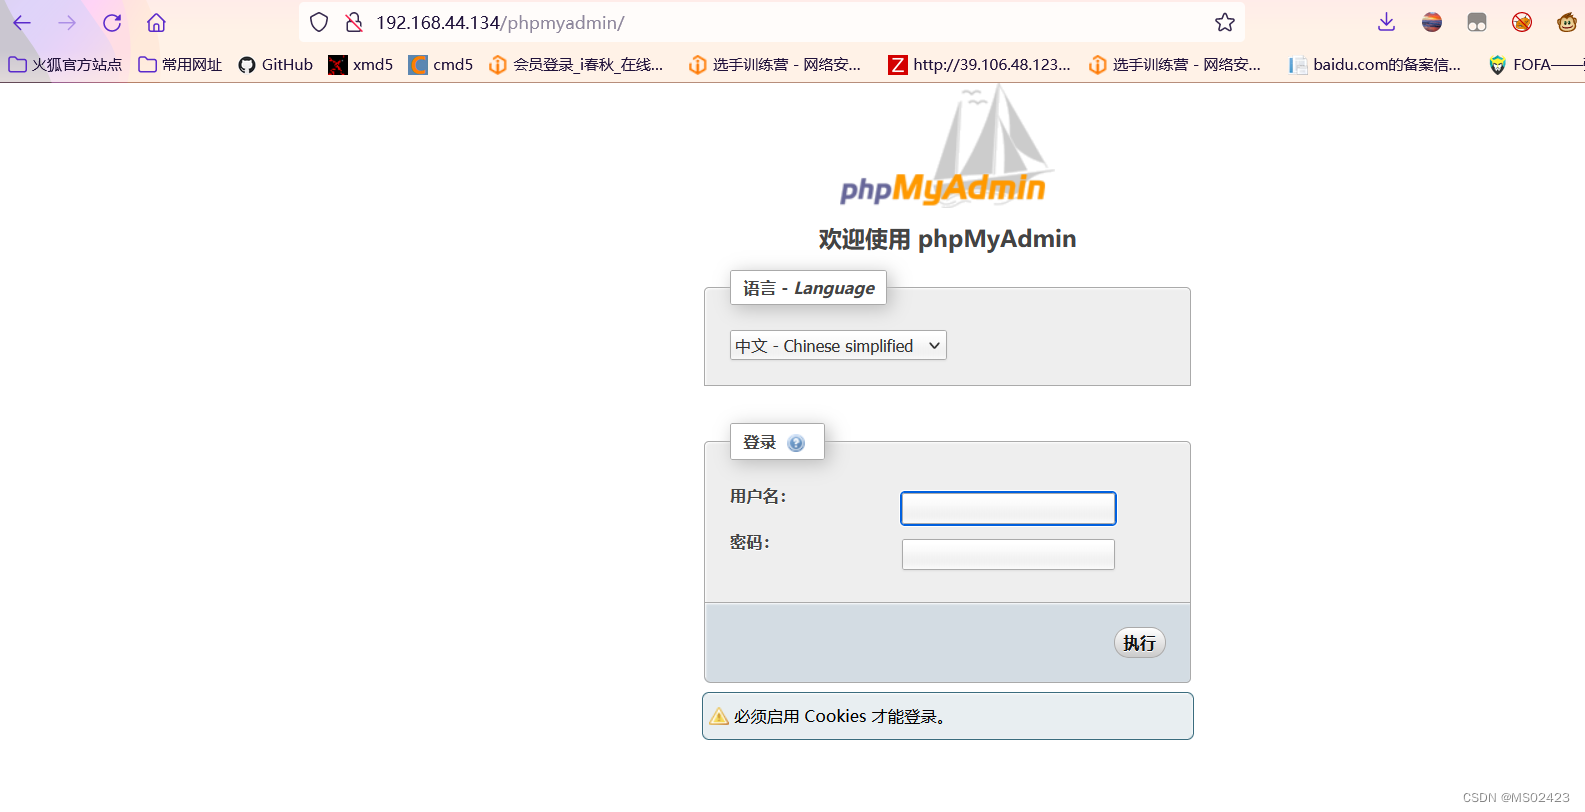Open the first 选手训练营 bookmark
The width and height of the screenshot is (1585, 812).
coord(775,64)
